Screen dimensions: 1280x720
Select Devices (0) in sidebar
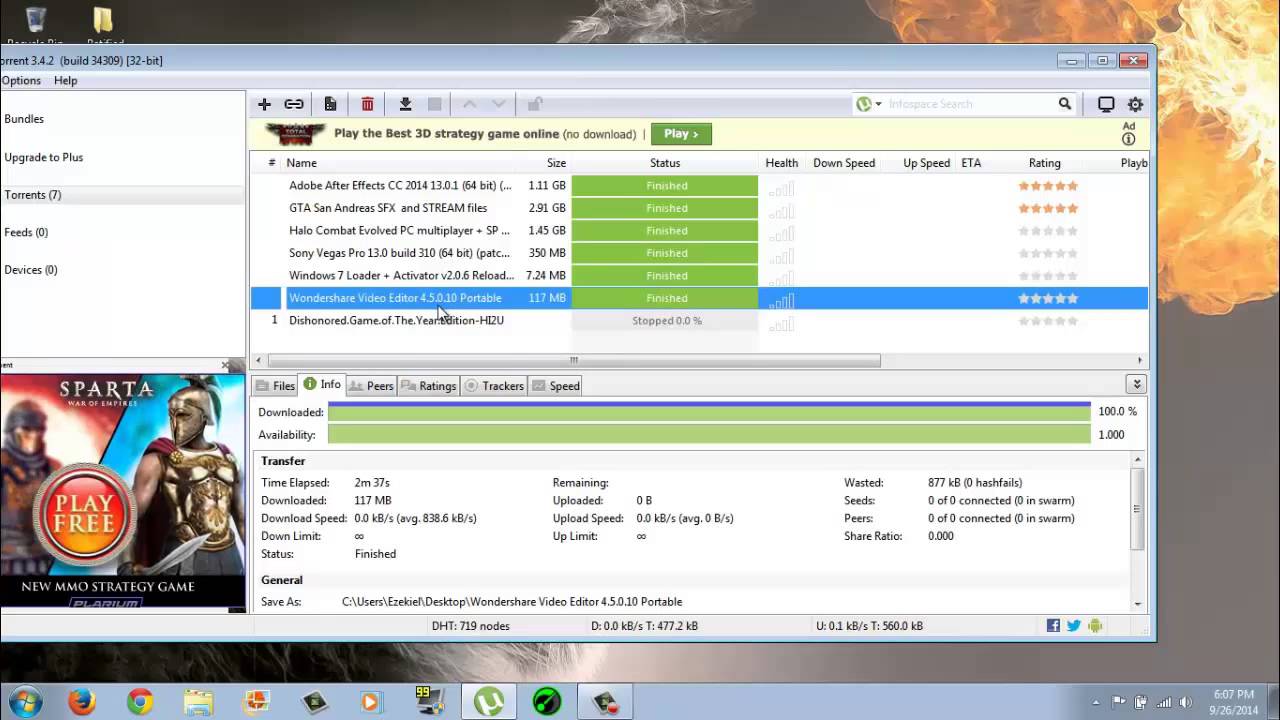[x=31, y=270]
